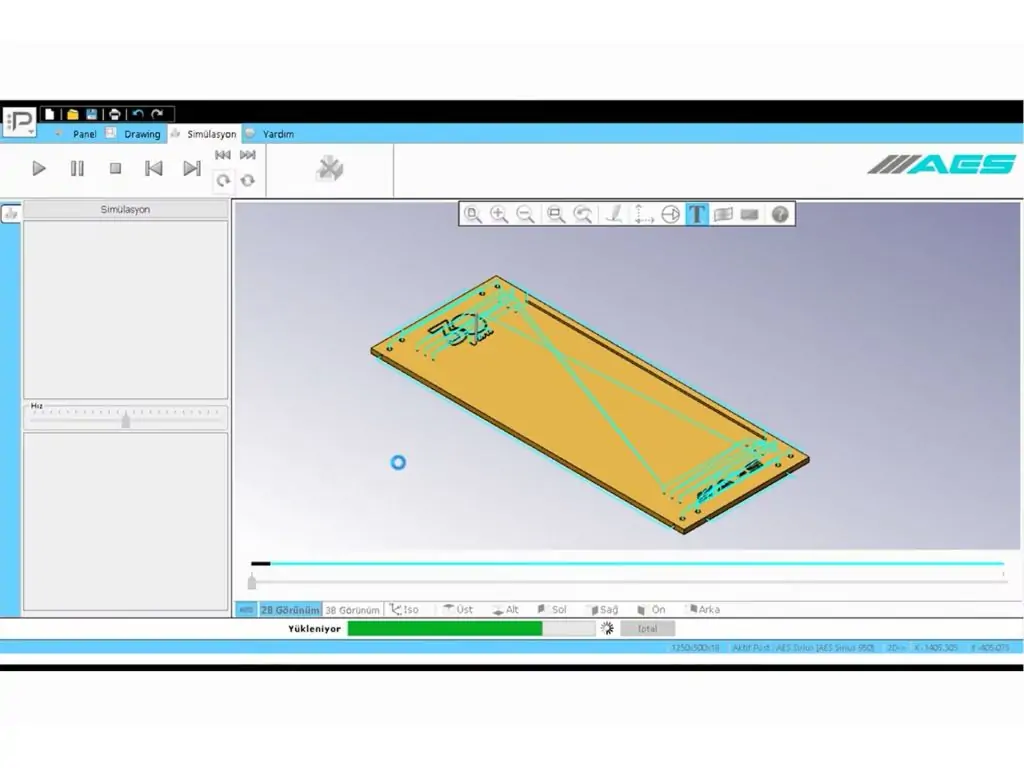The width and height of the screenshot is (1024, 768).
Task: Click the zoom out magnifier icon
Action: tap(525, 214)
